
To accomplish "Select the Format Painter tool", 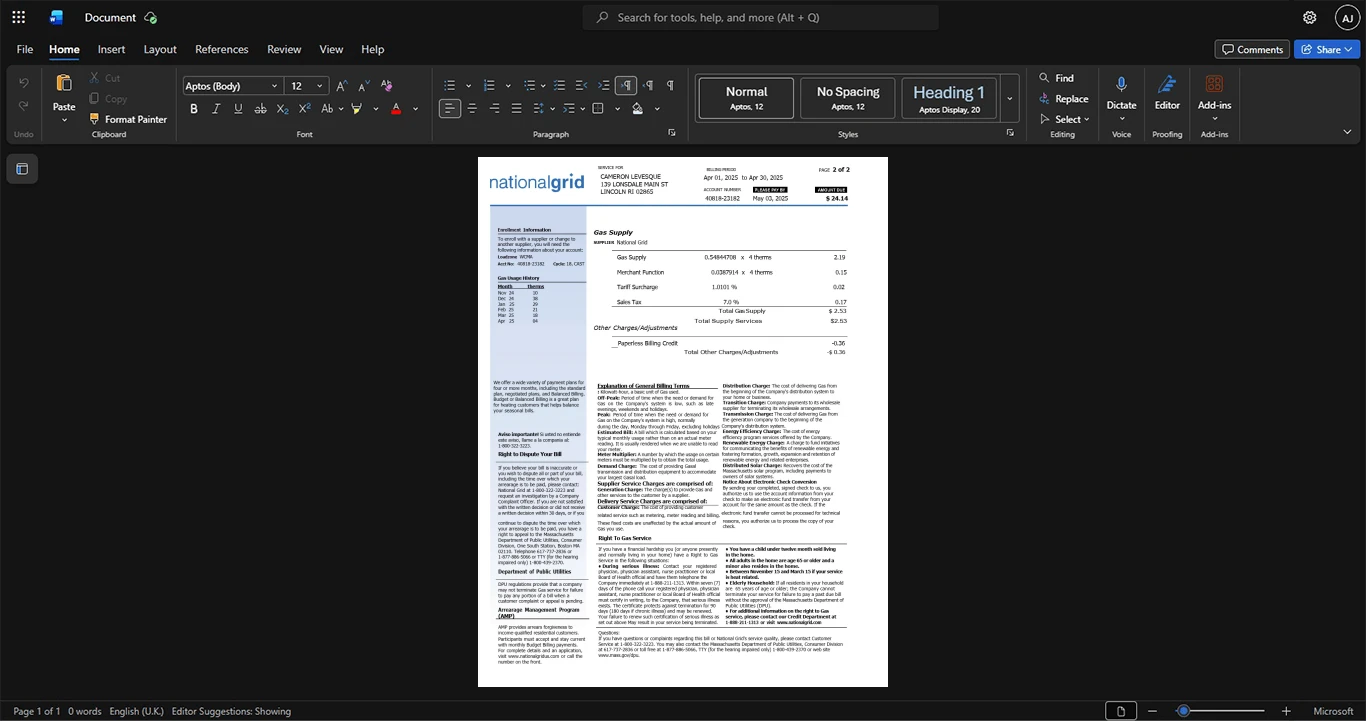I will 128,119.
